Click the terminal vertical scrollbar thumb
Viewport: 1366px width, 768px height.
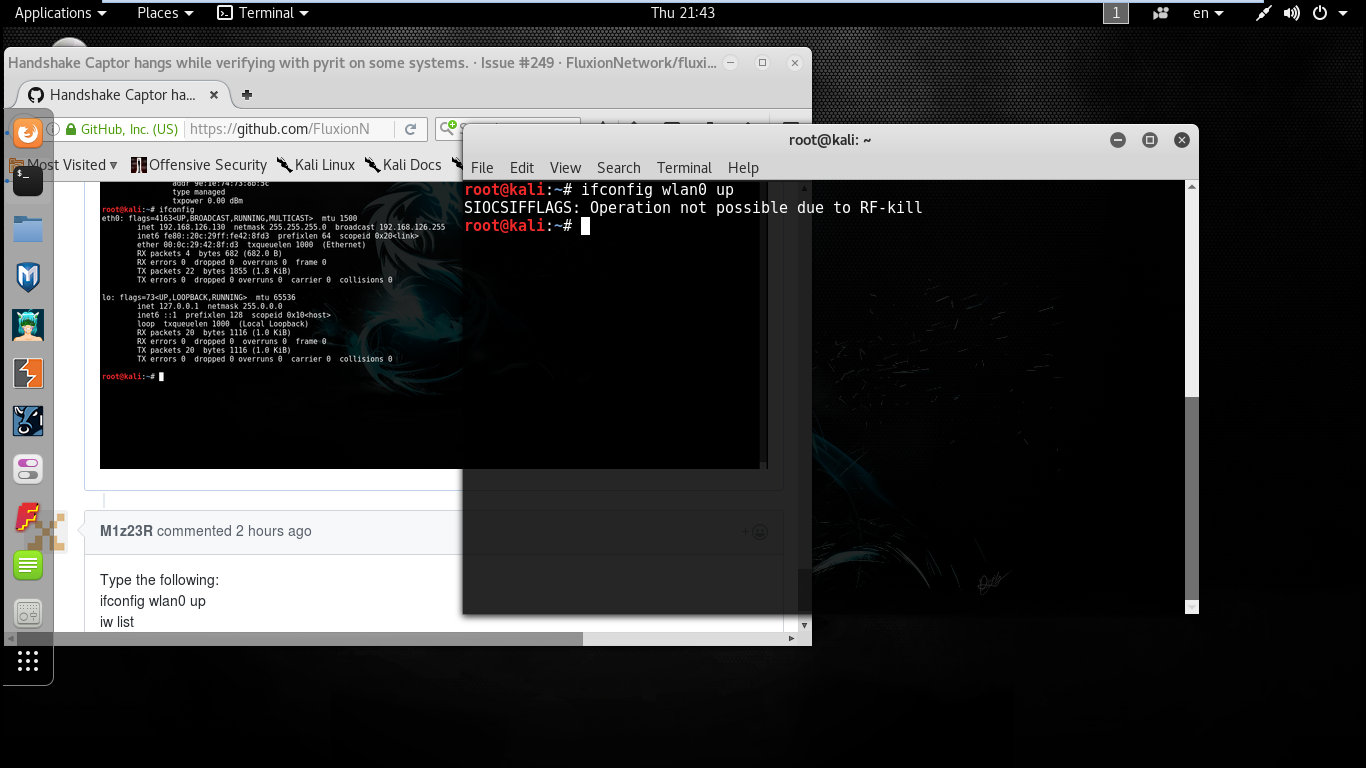tap(1191, 499)
